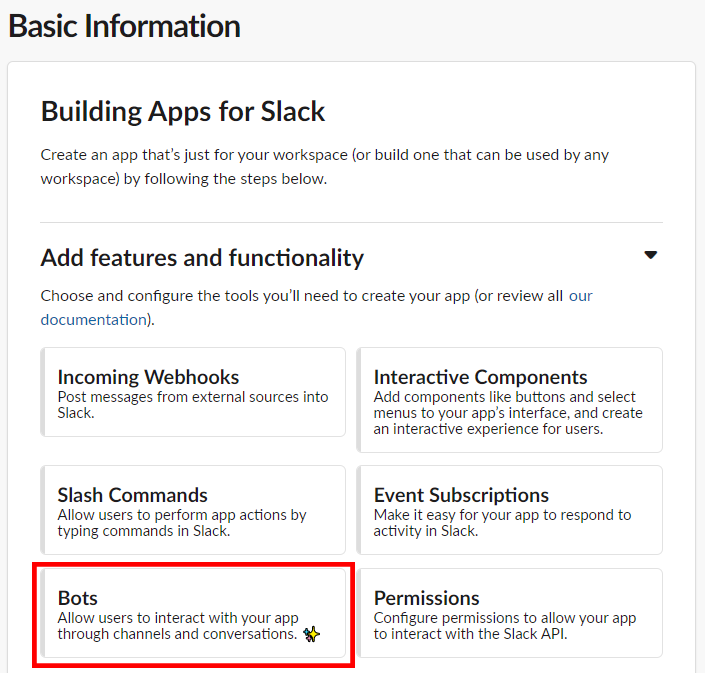Go to the Permissions card
Screen dimensions: 705x673
(x=509, y=613)
